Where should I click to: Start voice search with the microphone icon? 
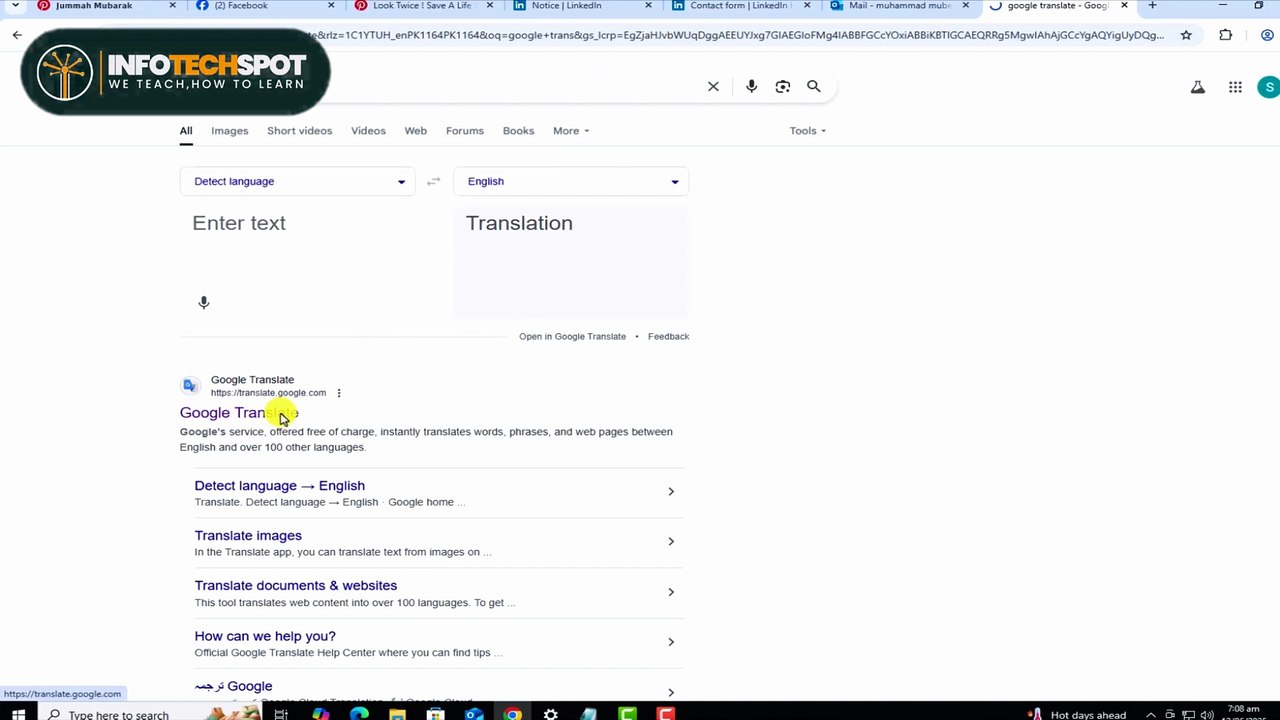point(751,87)
